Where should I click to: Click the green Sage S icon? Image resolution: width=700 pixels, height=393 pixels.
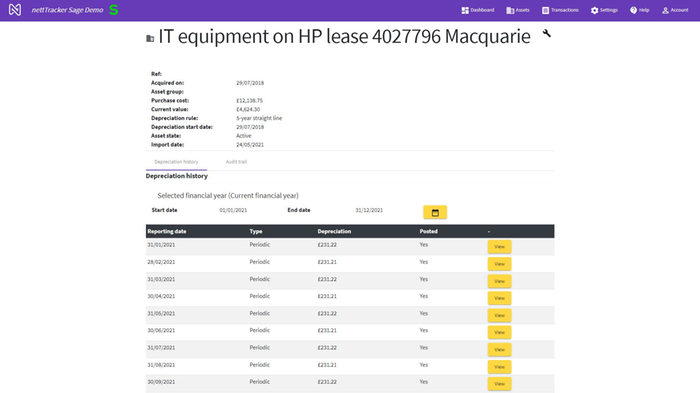[x=114, y=10]
